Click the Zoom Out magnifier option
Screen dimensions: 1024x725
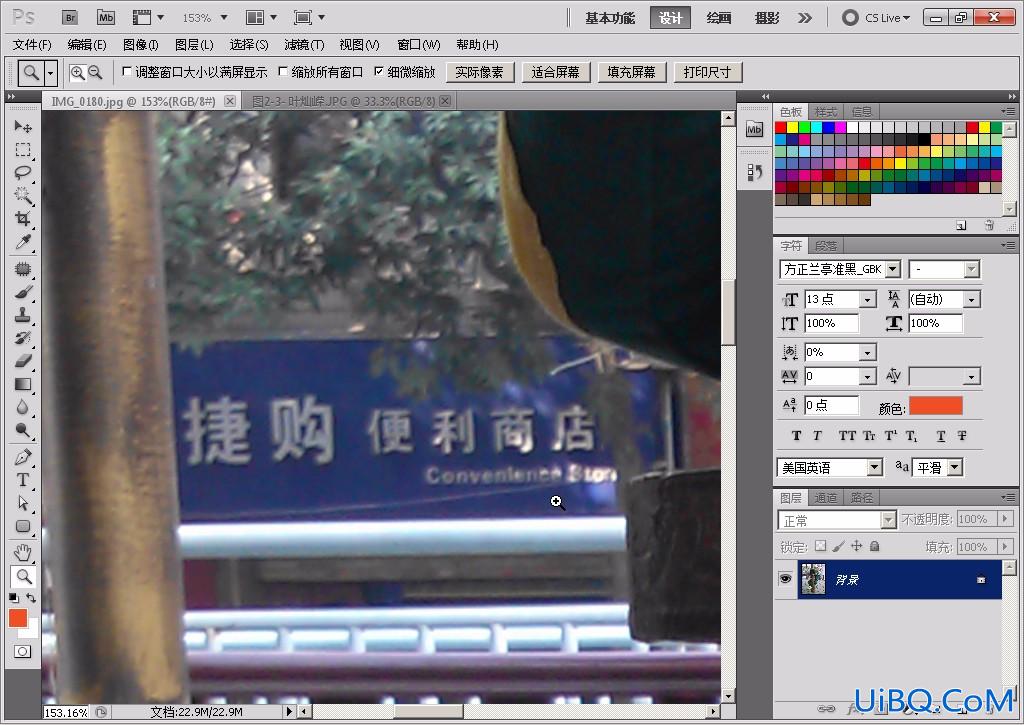pos(95,72)
